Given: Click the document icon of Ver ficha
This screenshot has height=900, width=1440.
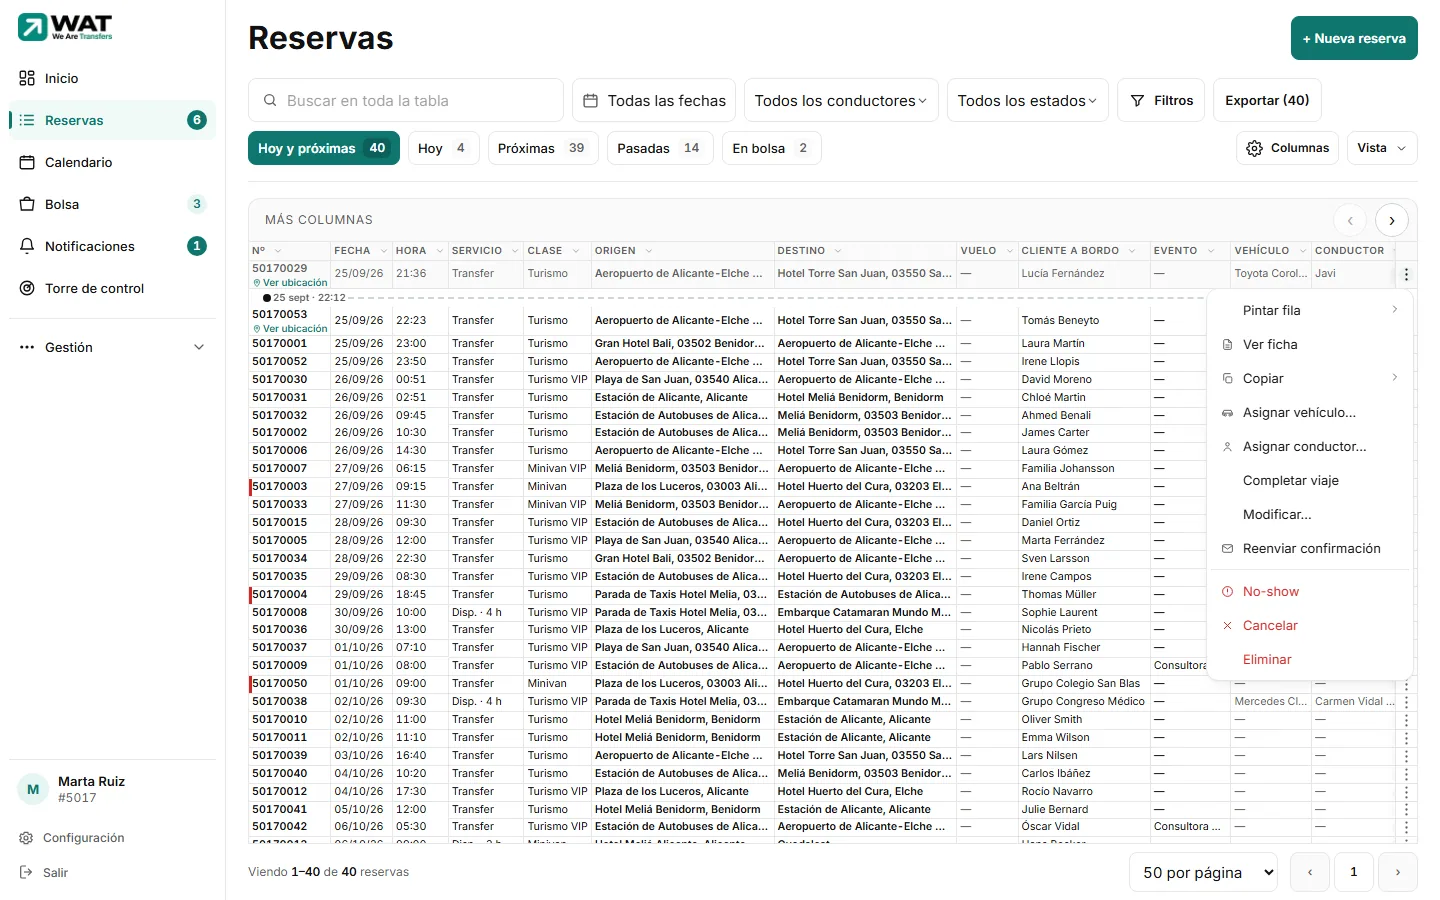Looking at the screenshot, I should pos(1227,344).
